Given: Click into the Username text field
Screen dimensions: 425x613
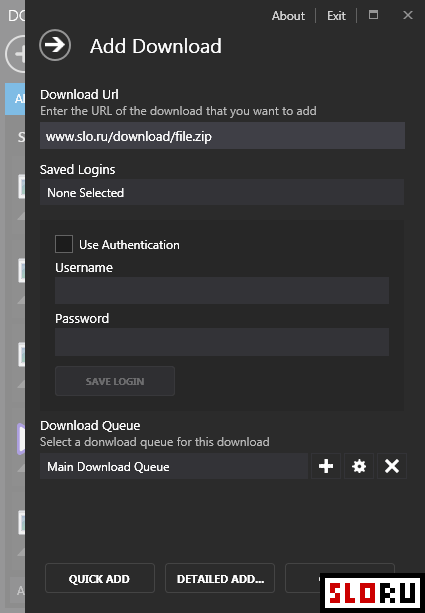Looking at the screenshot, I should (x=222, y=290).
